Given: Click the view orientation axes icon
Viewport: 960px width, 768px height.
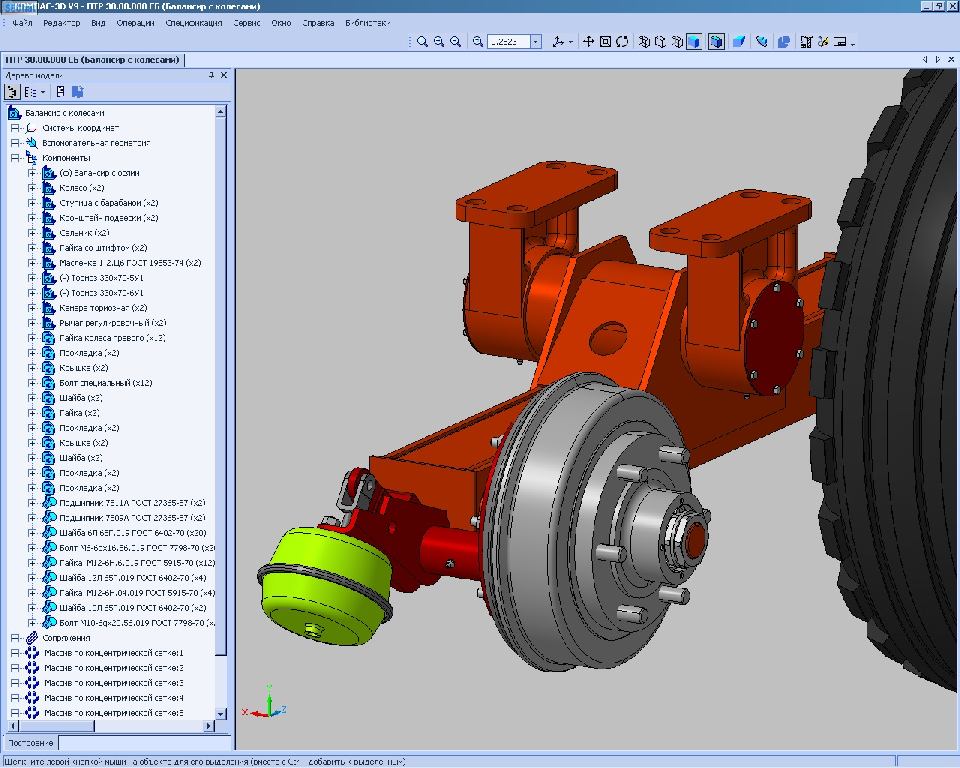Looking at the screenshot, I should (557, 42).
